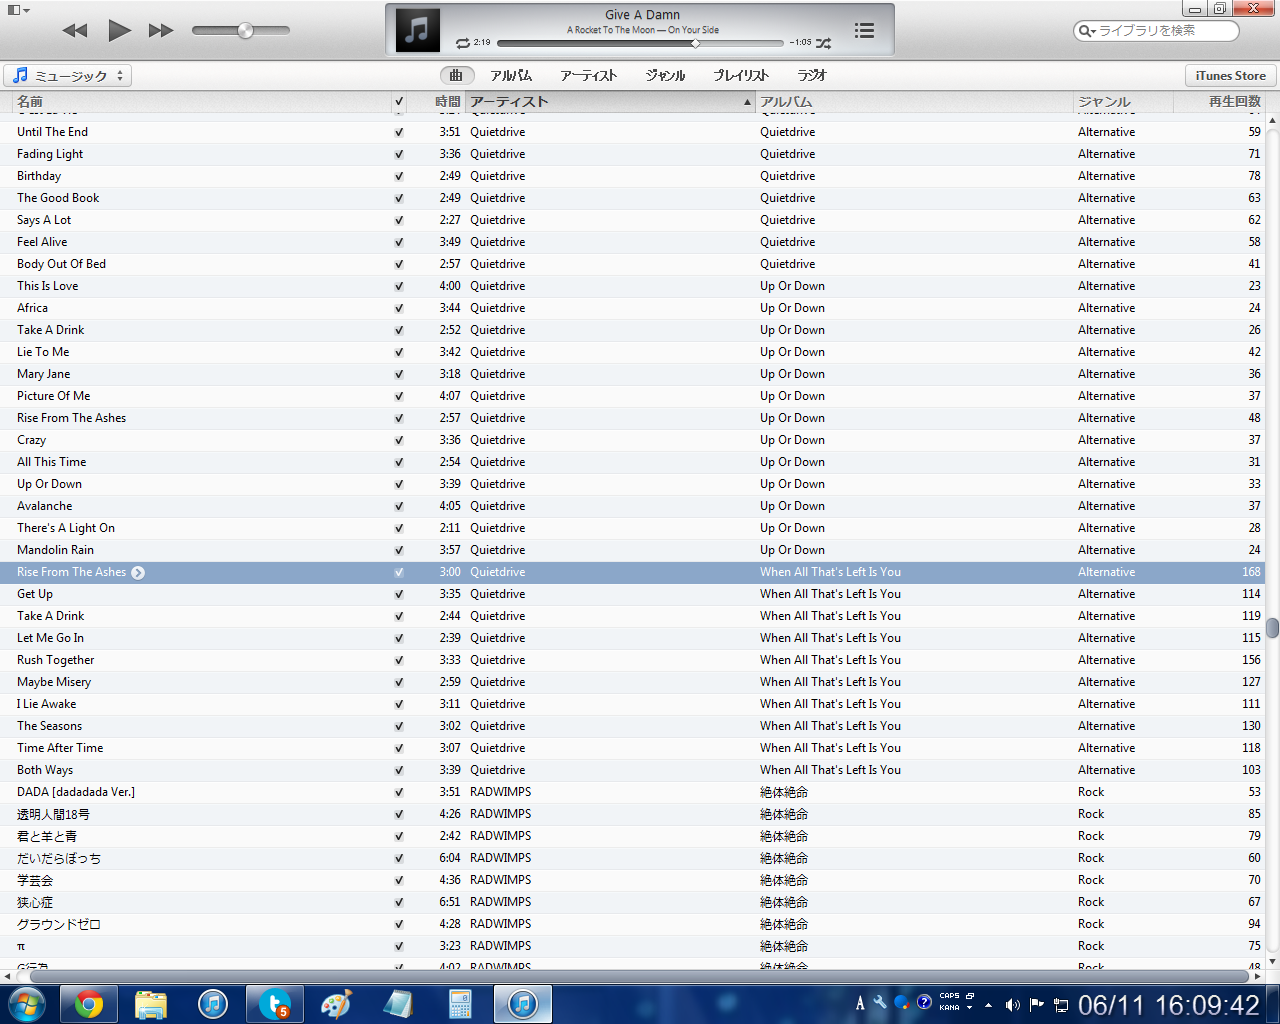Uncheck the Until The End song checkbox
The width and height of the screenshot is (1280, 1024).
[x=399, y=132]
